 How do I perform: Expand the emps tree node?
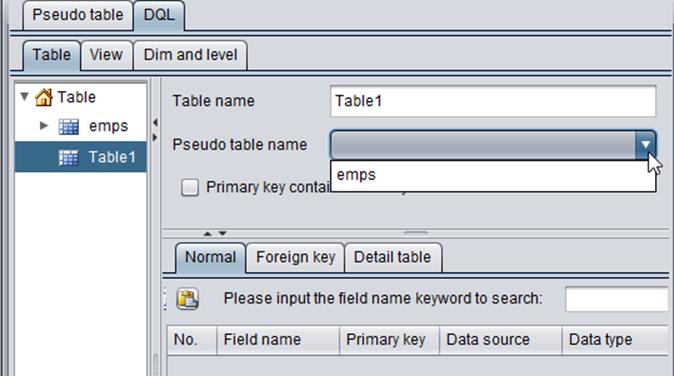pos(43,125)
